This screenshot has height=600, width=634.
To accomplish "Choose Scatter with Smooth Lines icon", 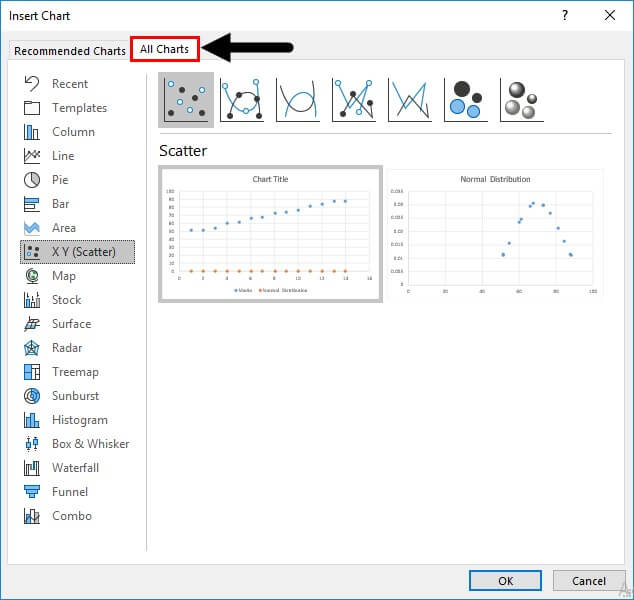I will pyautogui.click(x=298, y=100).
